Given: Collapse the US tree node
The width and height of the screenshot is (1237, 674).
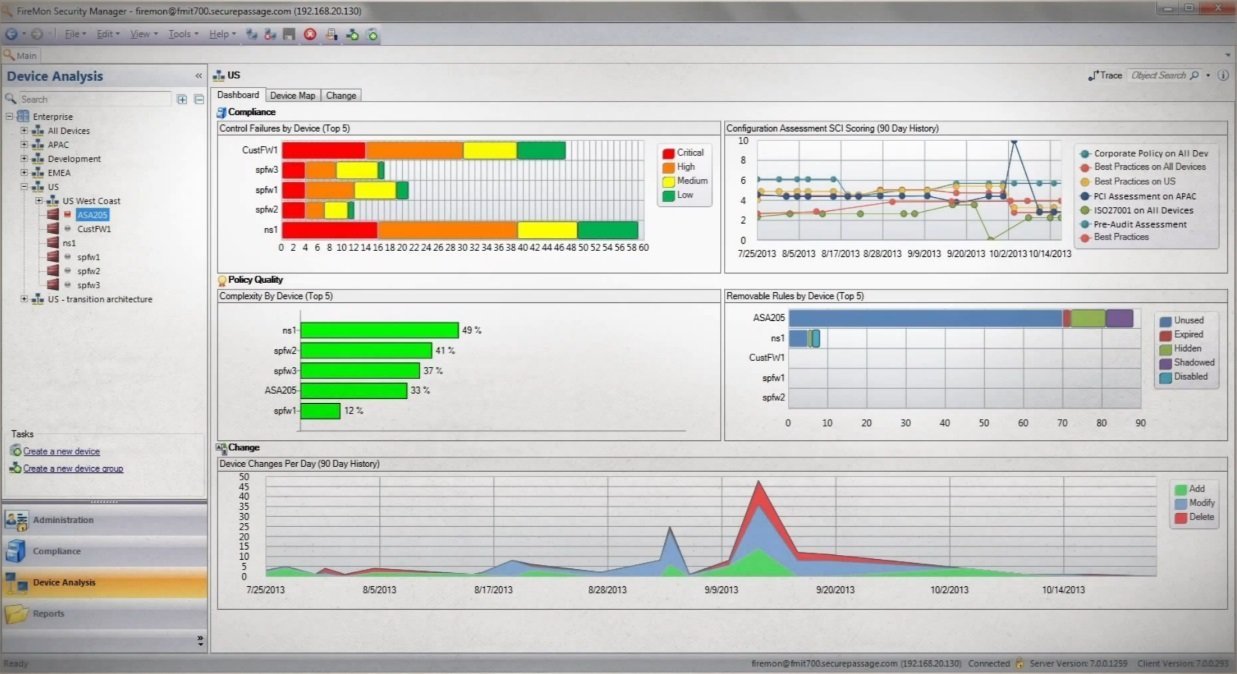Looking at the screenshot, I should [23, 186].
